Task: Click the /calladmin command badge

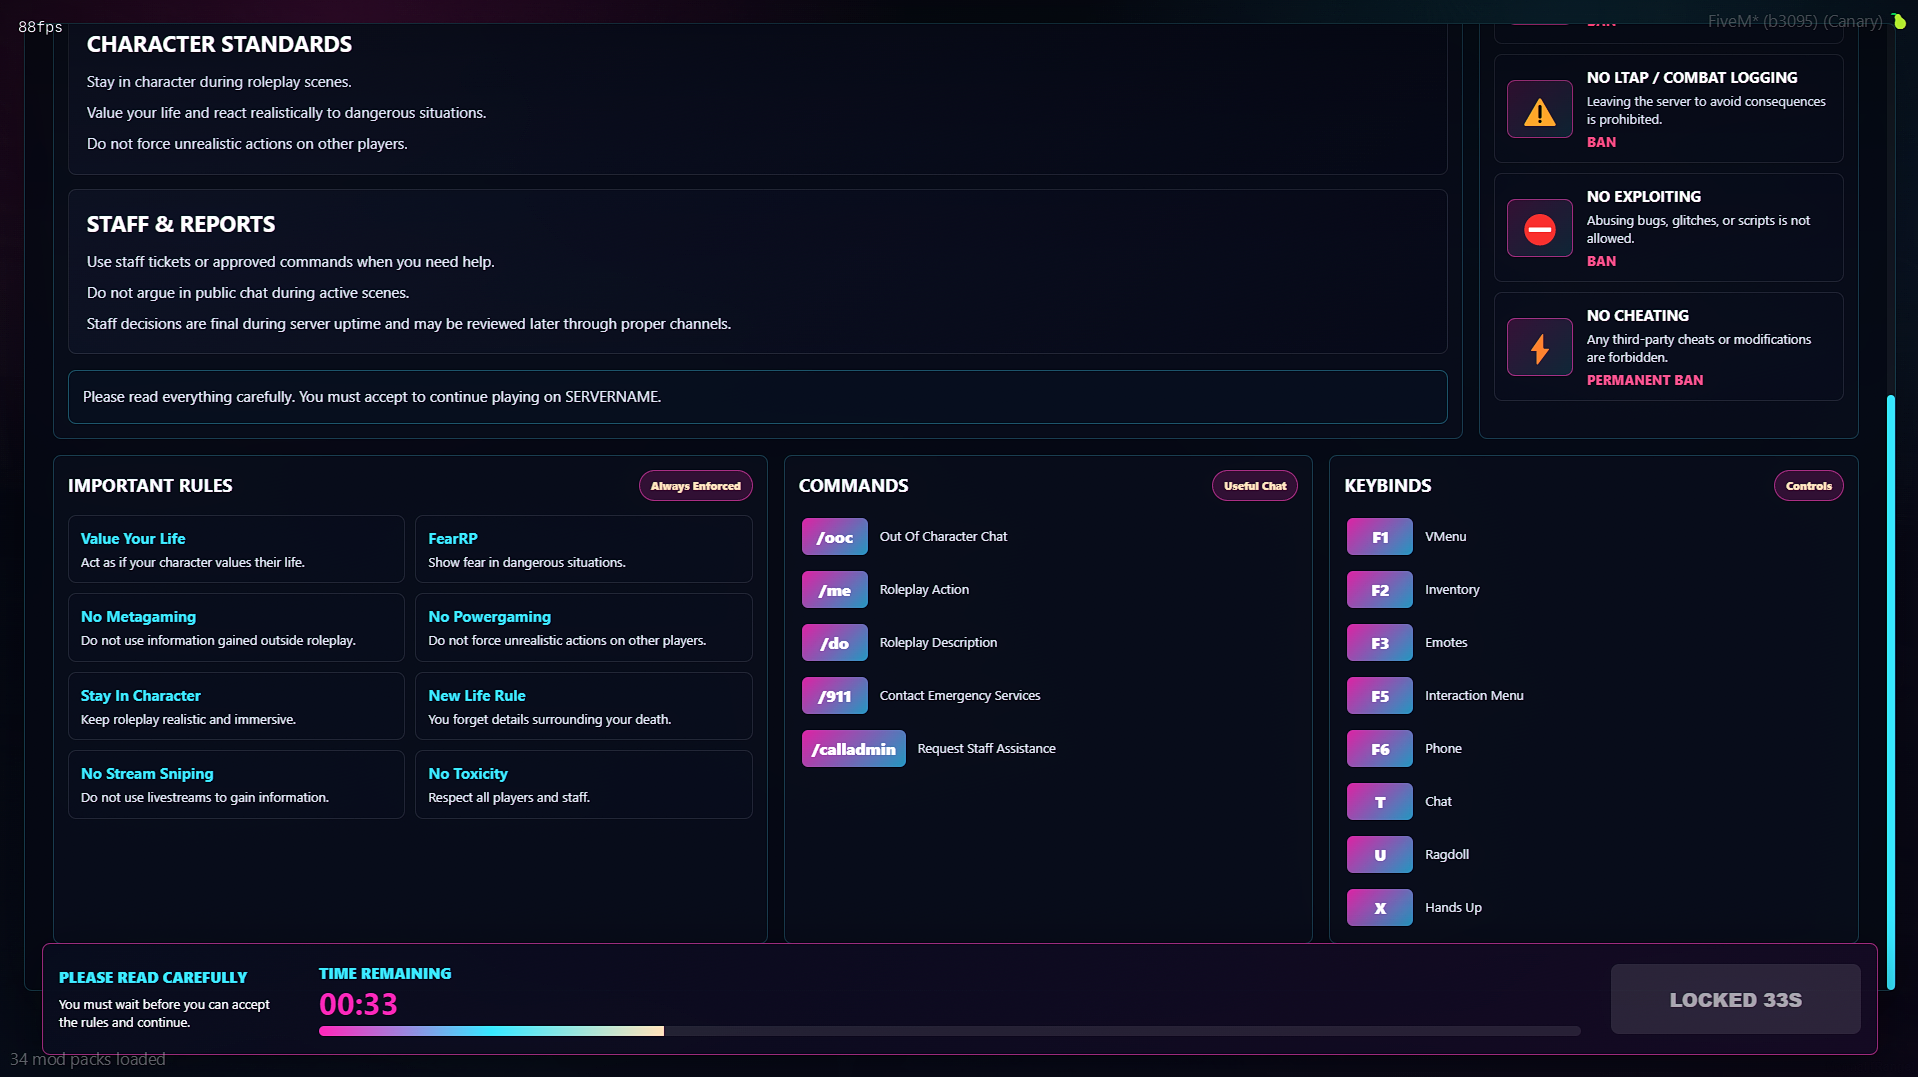Action: pyautogui.click(x=853, y=749)
